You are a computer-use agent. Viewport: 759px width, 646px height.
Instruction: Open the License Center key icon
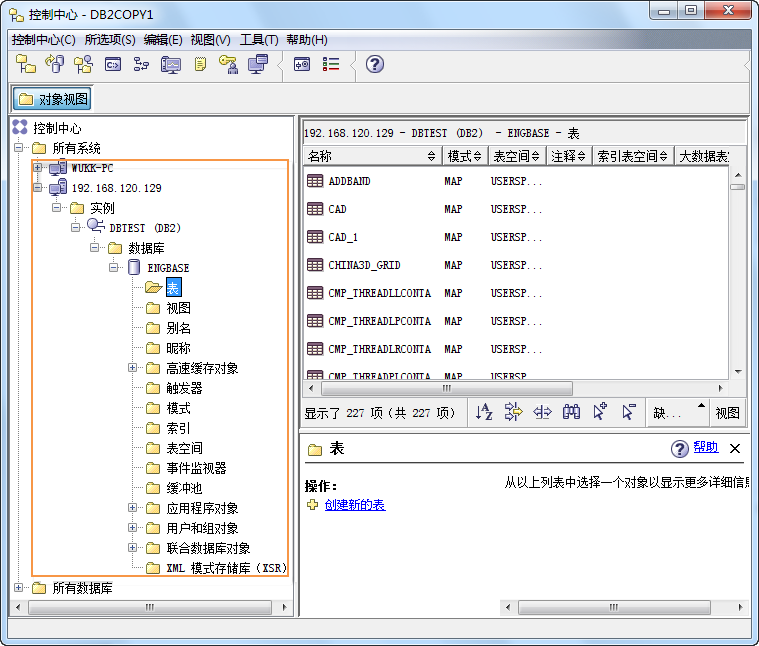point(229,65)
